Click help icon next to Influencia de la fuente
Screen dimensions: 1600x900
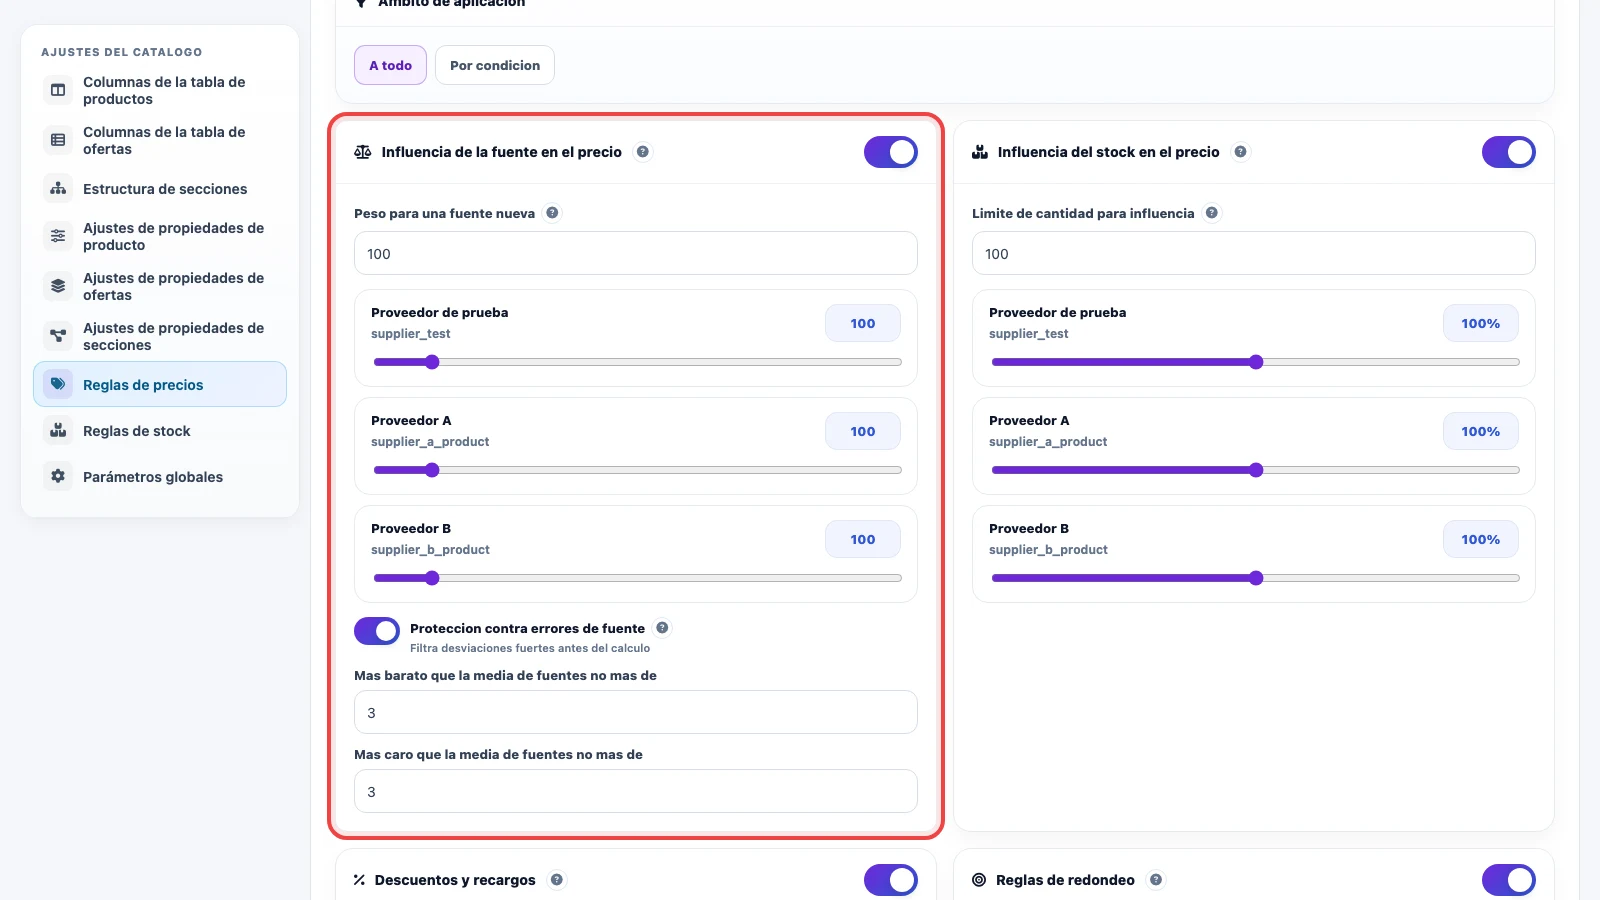click(x=643, y=152)
